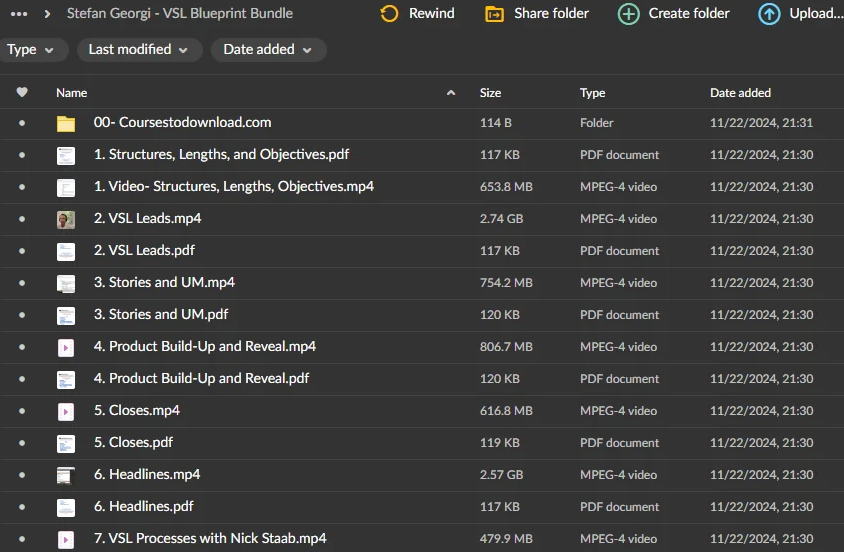Select the 6. Headlines.mp4 file name
844x552 pixels.
click(147, 474)
